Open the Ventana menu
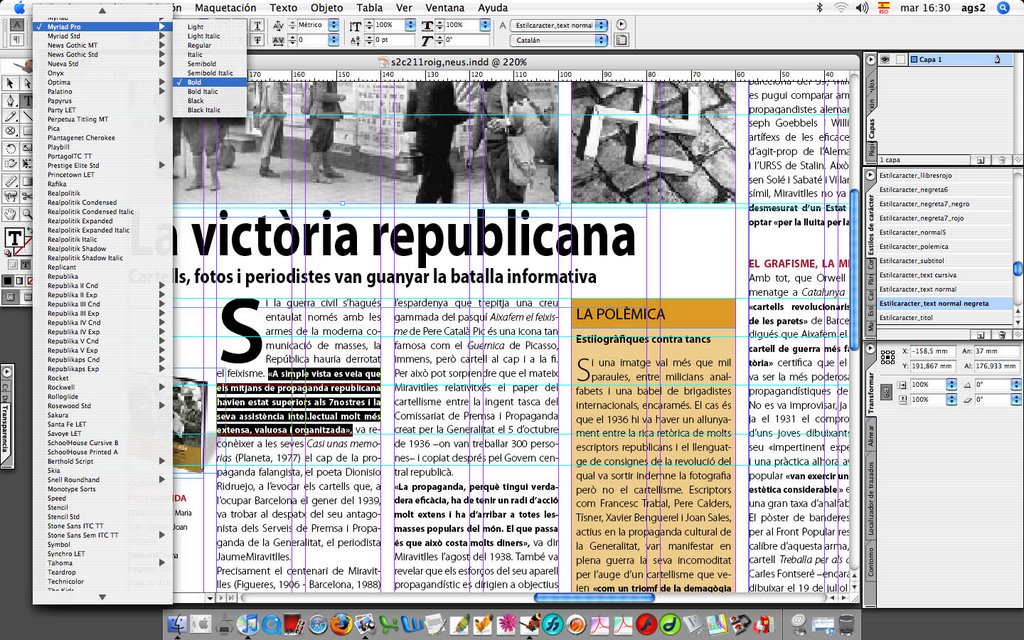This screenshot has width=1024, height=640. pos(445,8)
